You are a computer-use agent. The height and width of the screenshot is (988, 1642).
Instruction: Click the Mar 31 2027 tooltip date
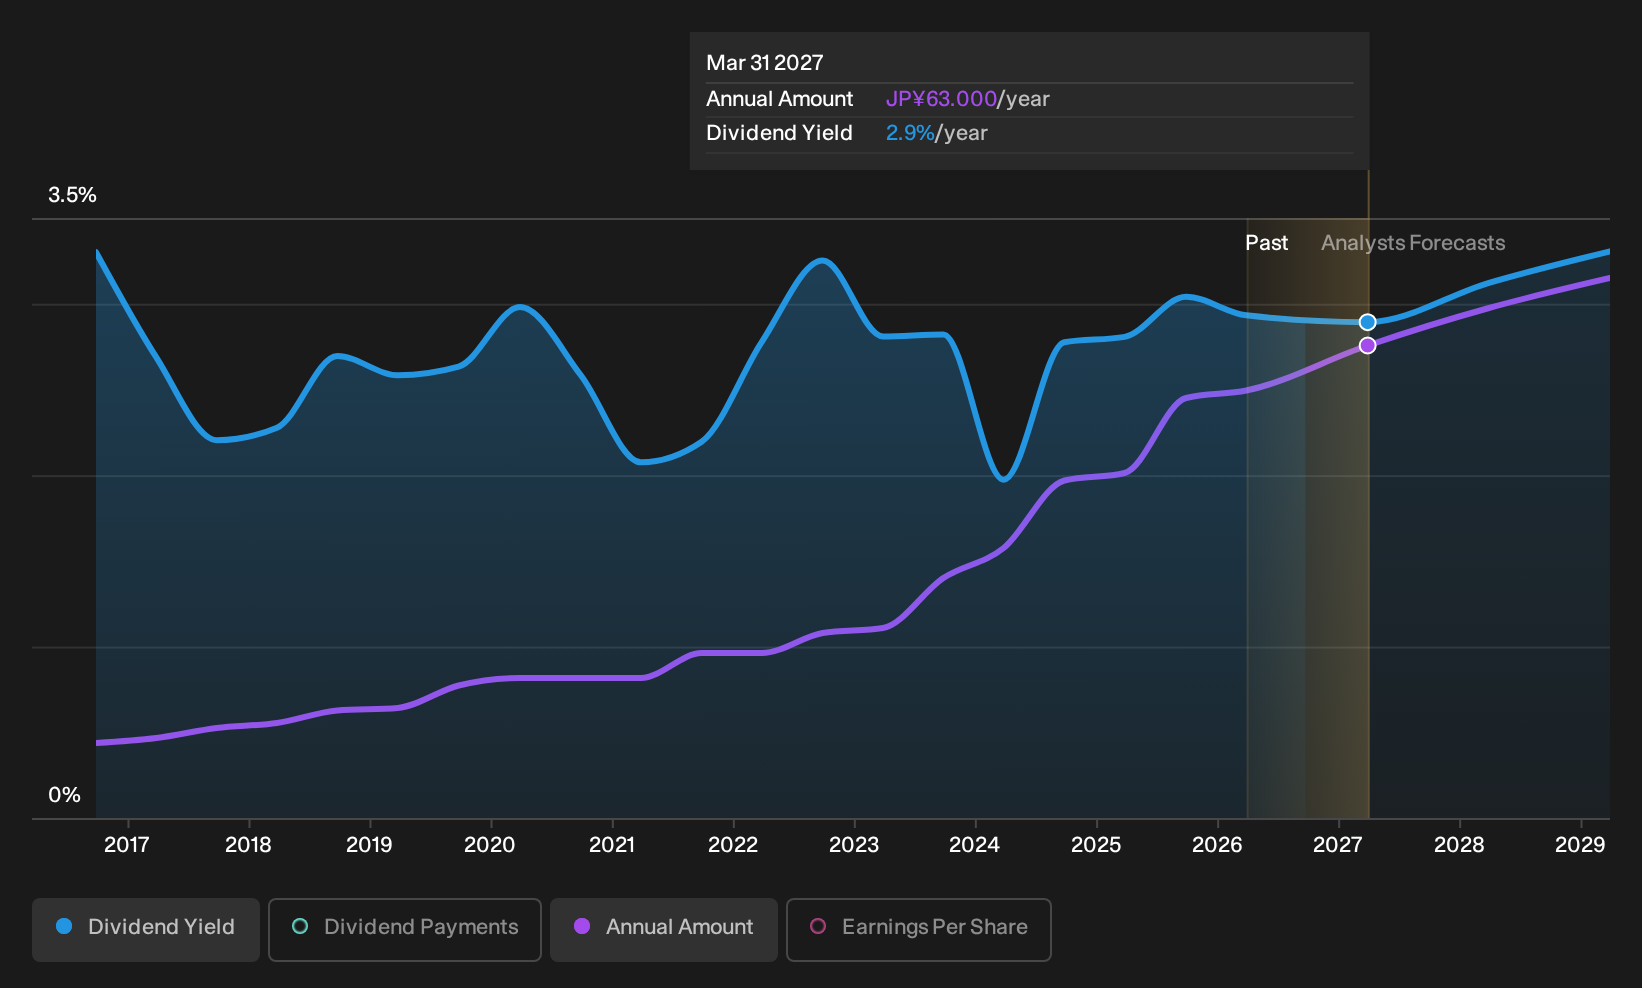coord(765,63)
